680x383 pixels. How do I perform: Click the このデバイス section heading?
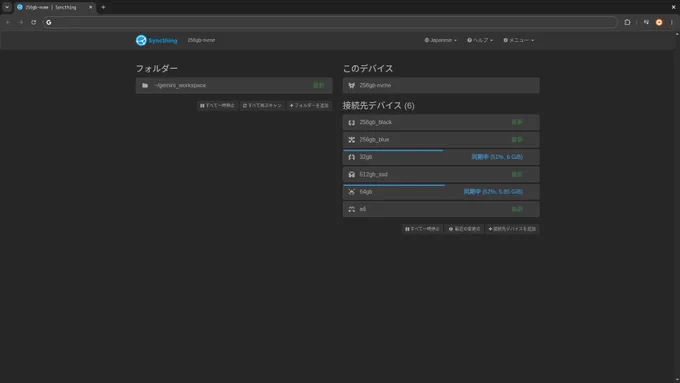coord(368,69)
